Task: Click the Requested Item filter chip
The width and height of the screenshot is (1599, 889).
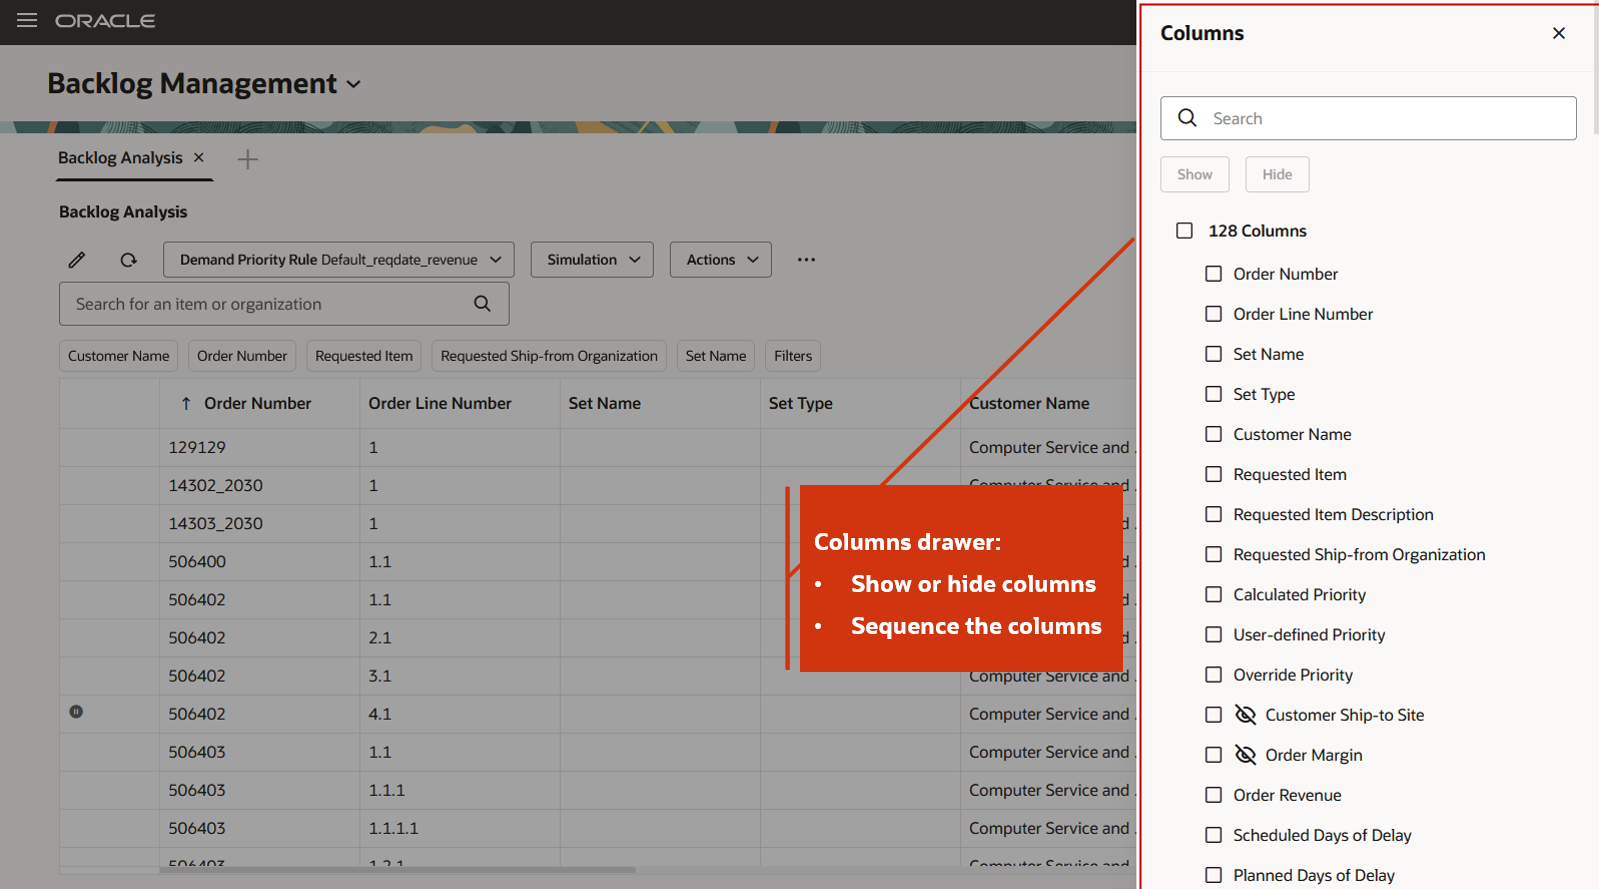Action: [x=364, y=356]
